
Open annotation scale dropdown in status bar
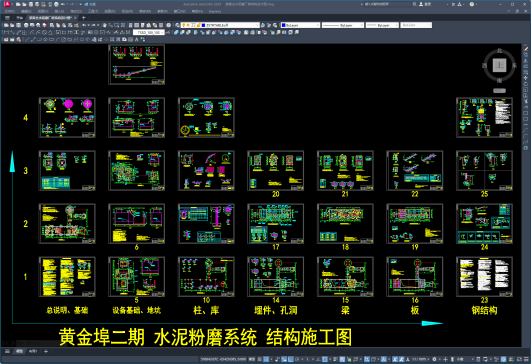421,359
